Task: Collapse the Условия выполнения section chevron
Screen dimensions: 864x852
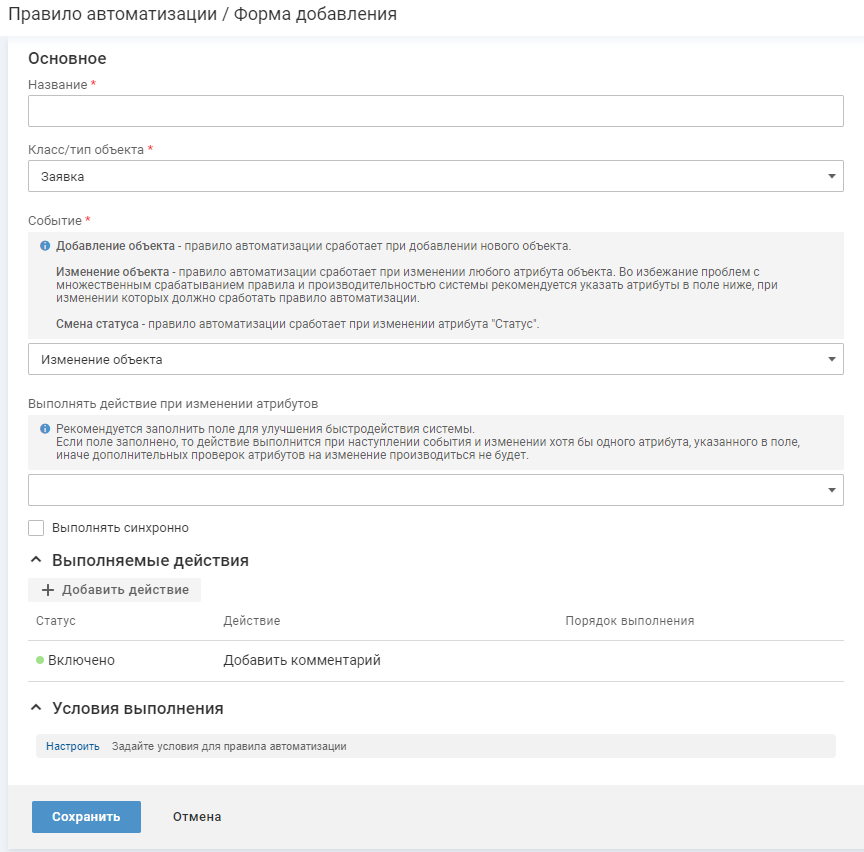Action: pos(36,708)
